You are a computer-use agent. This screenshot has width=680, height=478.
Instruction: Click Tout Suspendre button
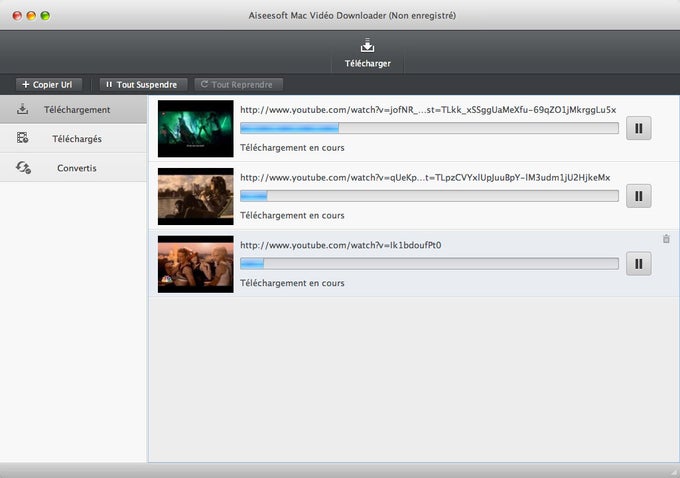coord(143,85)
